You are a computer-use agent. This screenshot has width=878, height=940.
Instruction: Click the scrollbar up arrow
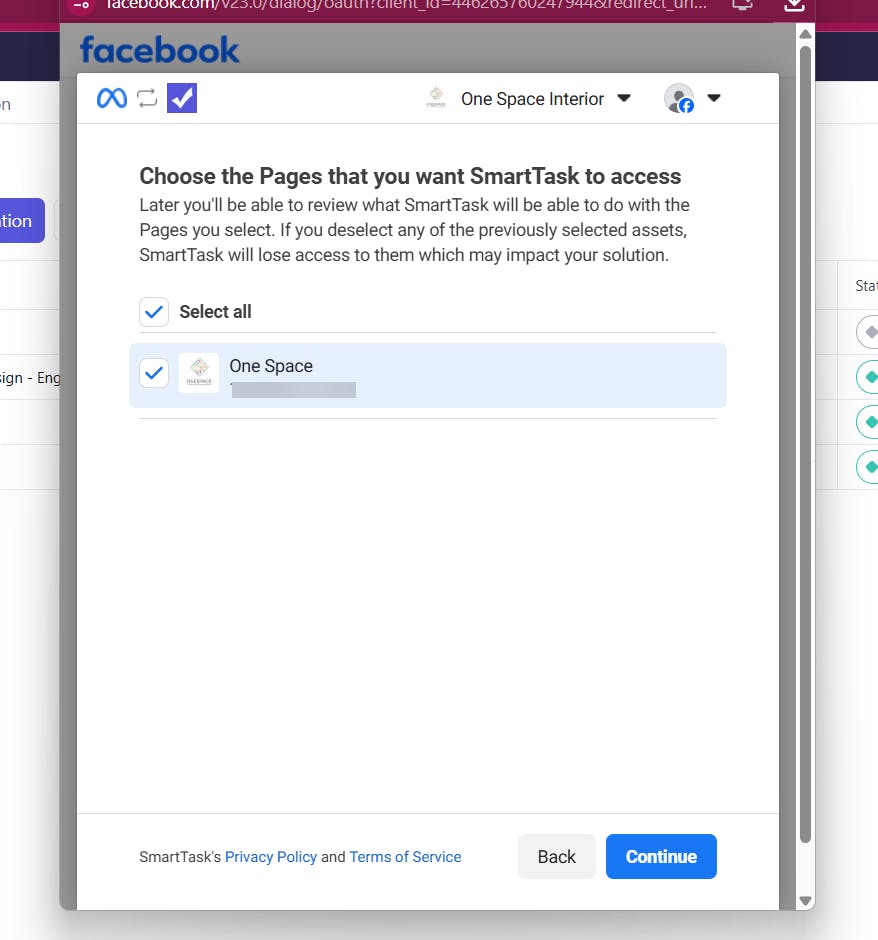[x=805, y=34]
